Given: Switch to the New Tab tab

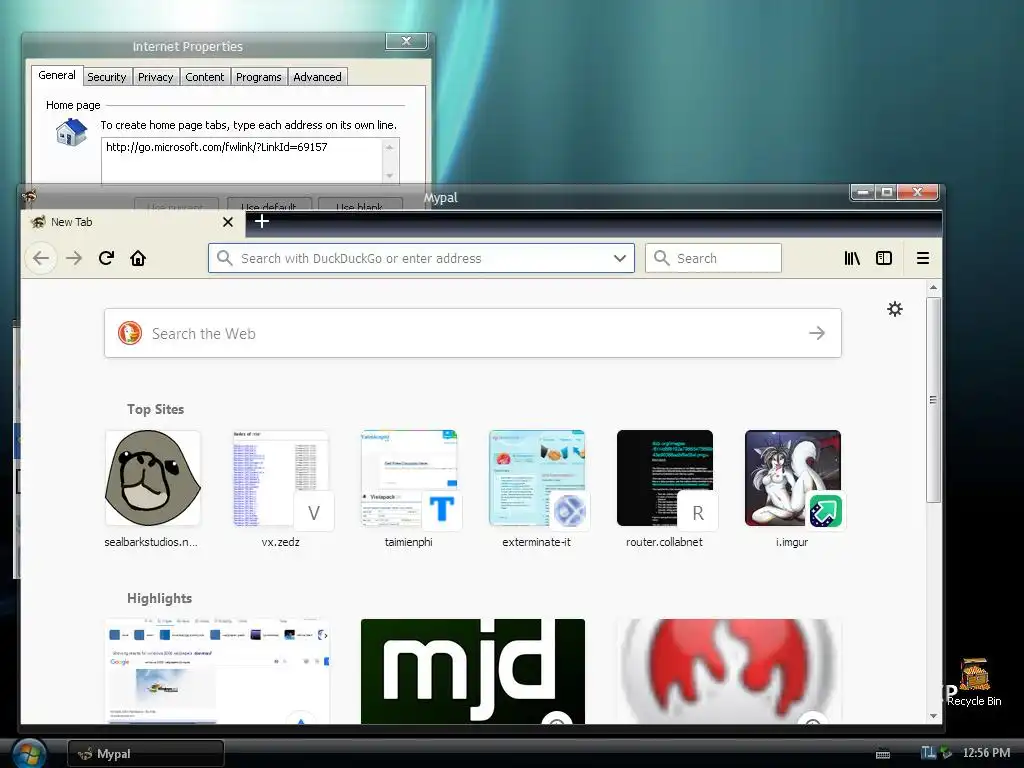Looking at the screenshot, I should point(134,222).
